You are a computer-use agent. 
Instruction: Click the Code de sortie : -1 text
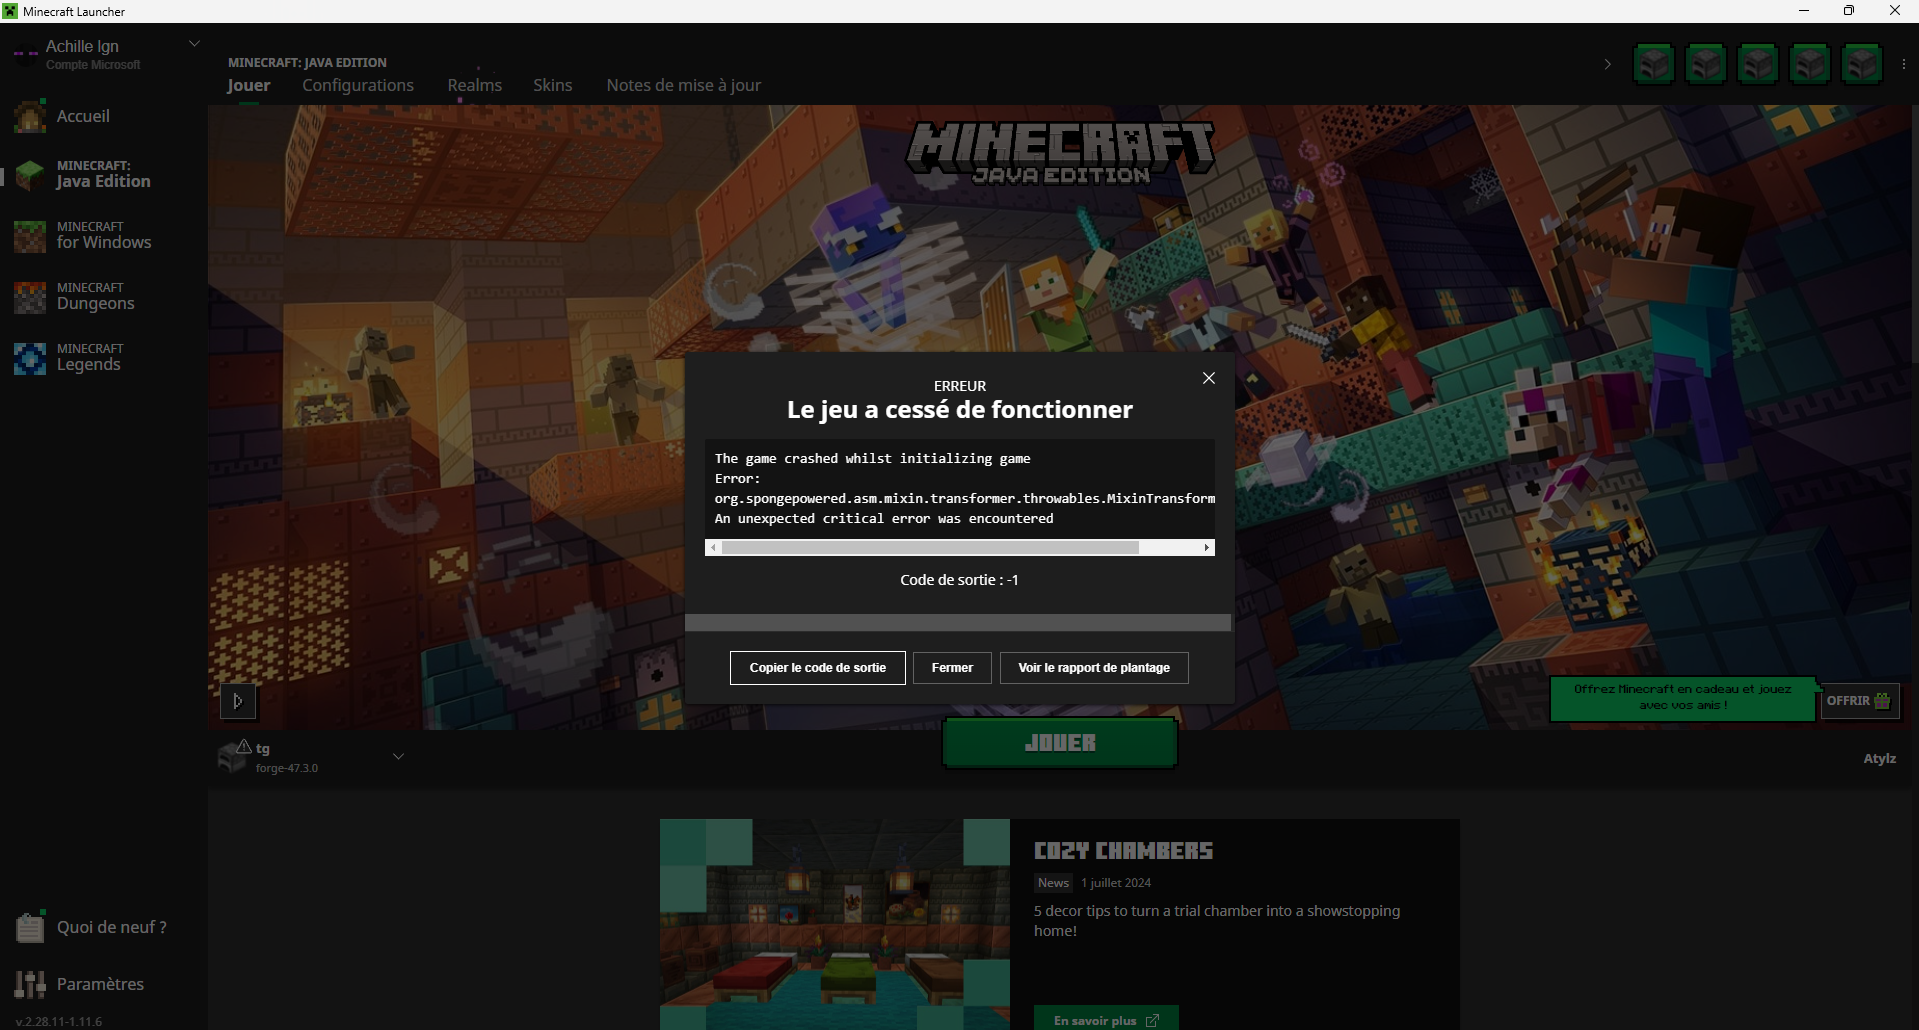(x=959, y=580)
